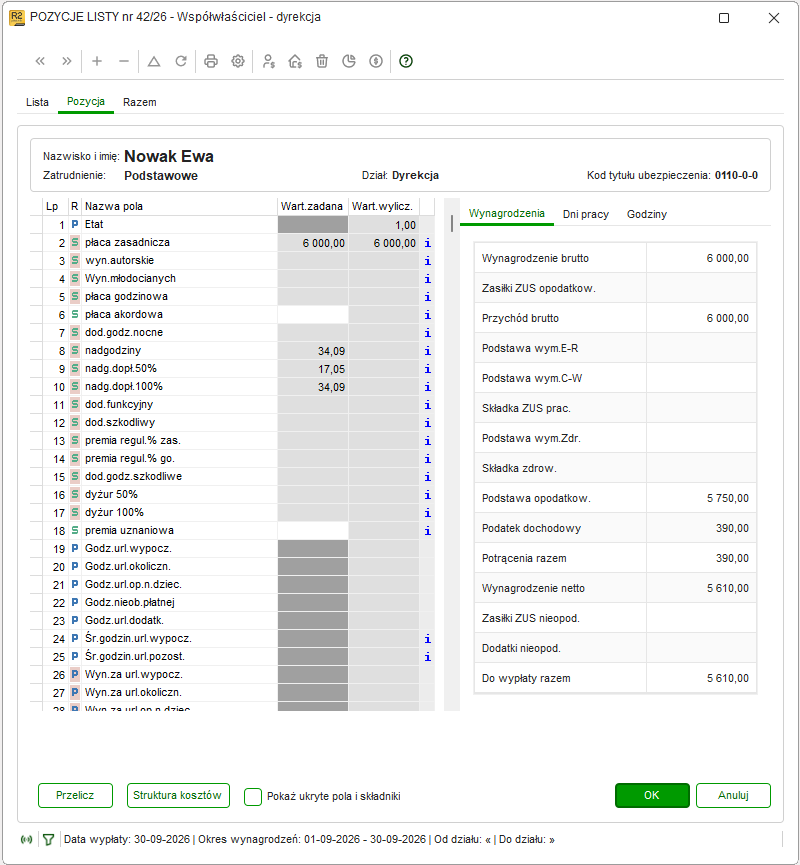This screenshot has width=800, height=865.
Task: Click the person with dollar sign icon
Action: [x=269, y=61]
